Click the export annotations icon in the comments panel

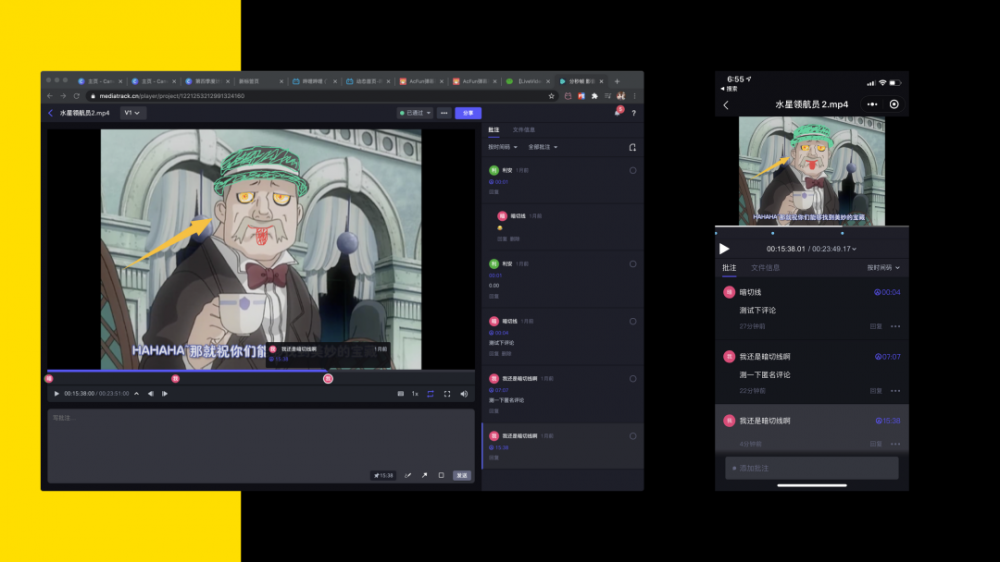632,147
